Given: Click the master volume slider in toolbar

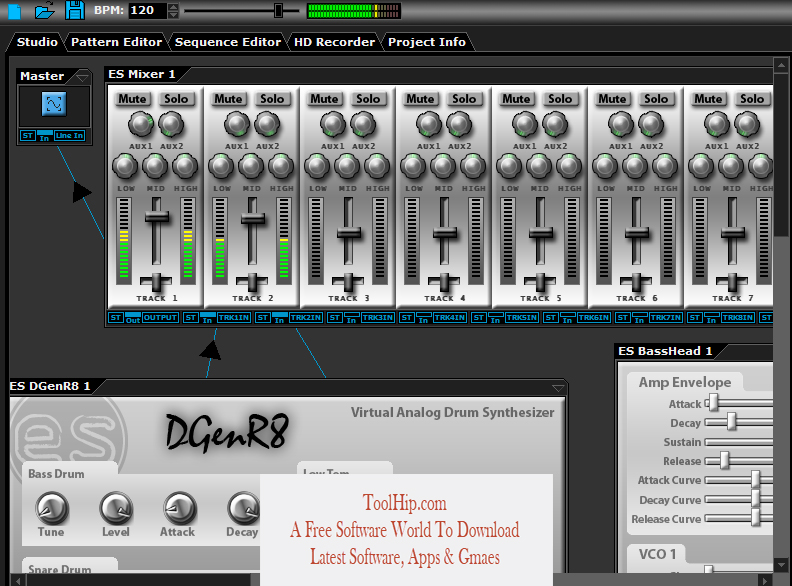Looking at the screenshot, I should pos(278,11).
